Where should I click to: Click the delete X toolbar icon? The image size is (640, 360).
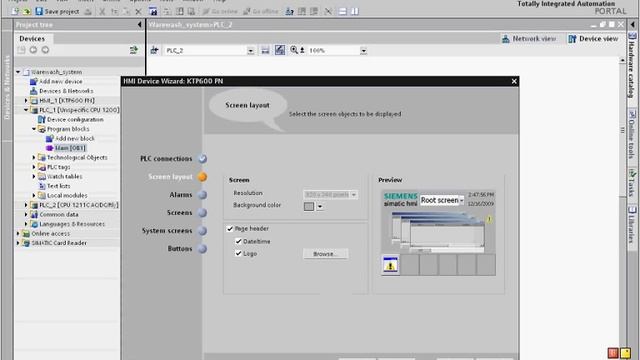click(138, 11)
